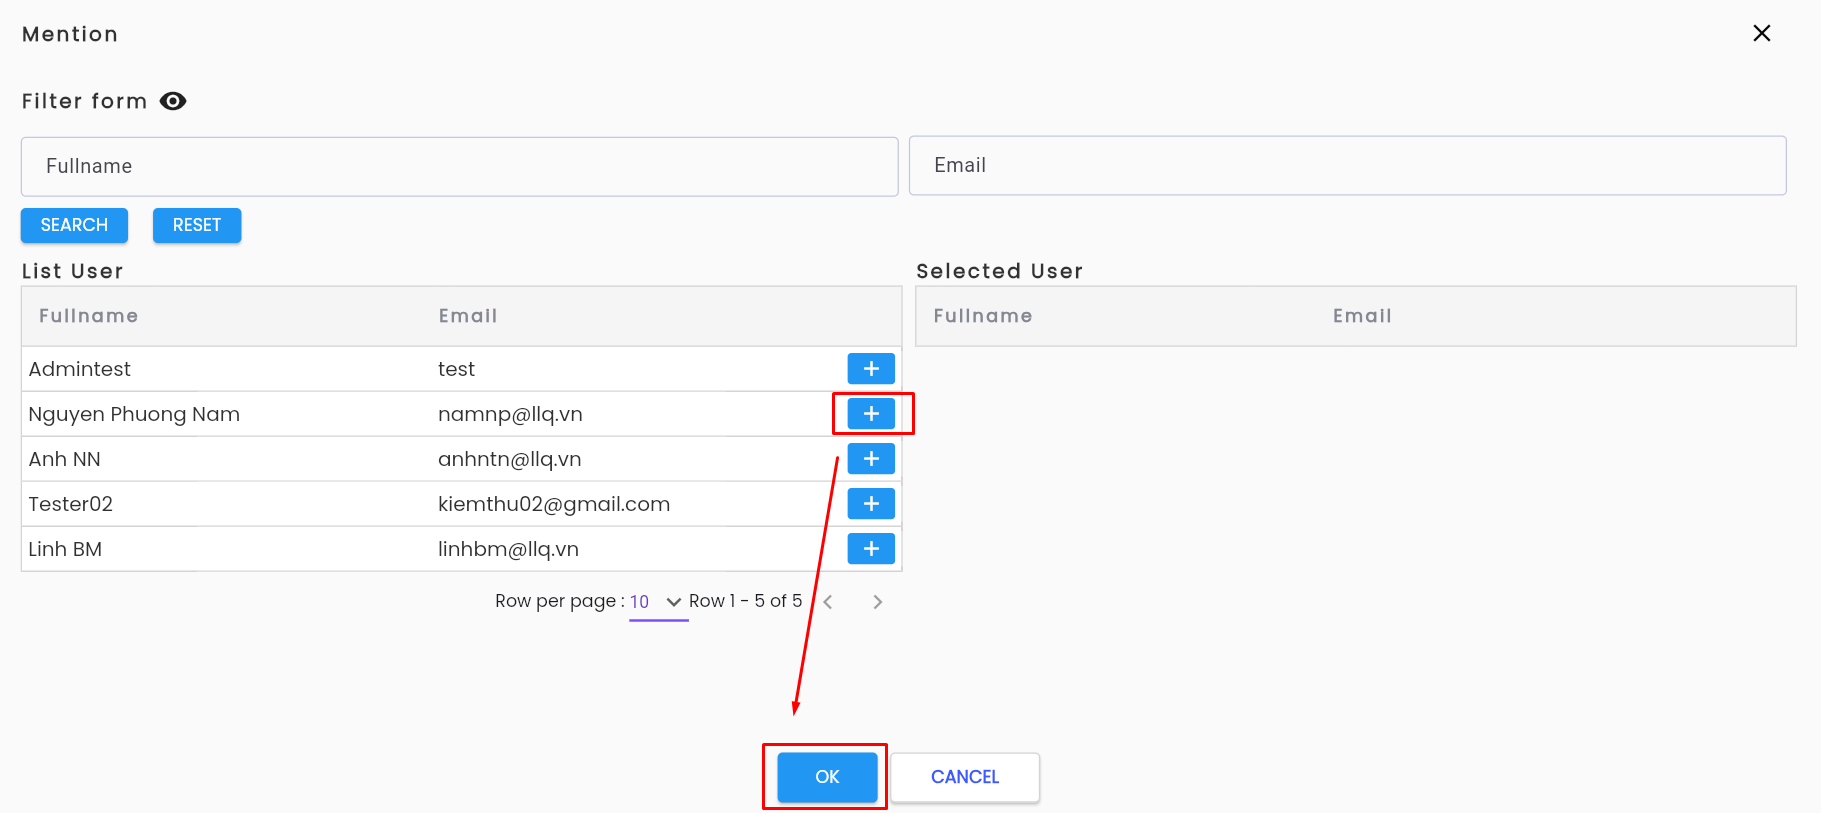Click the SEARCH button
The height and width of the screenshot is (813, 1821).
(x=74, y=225)
